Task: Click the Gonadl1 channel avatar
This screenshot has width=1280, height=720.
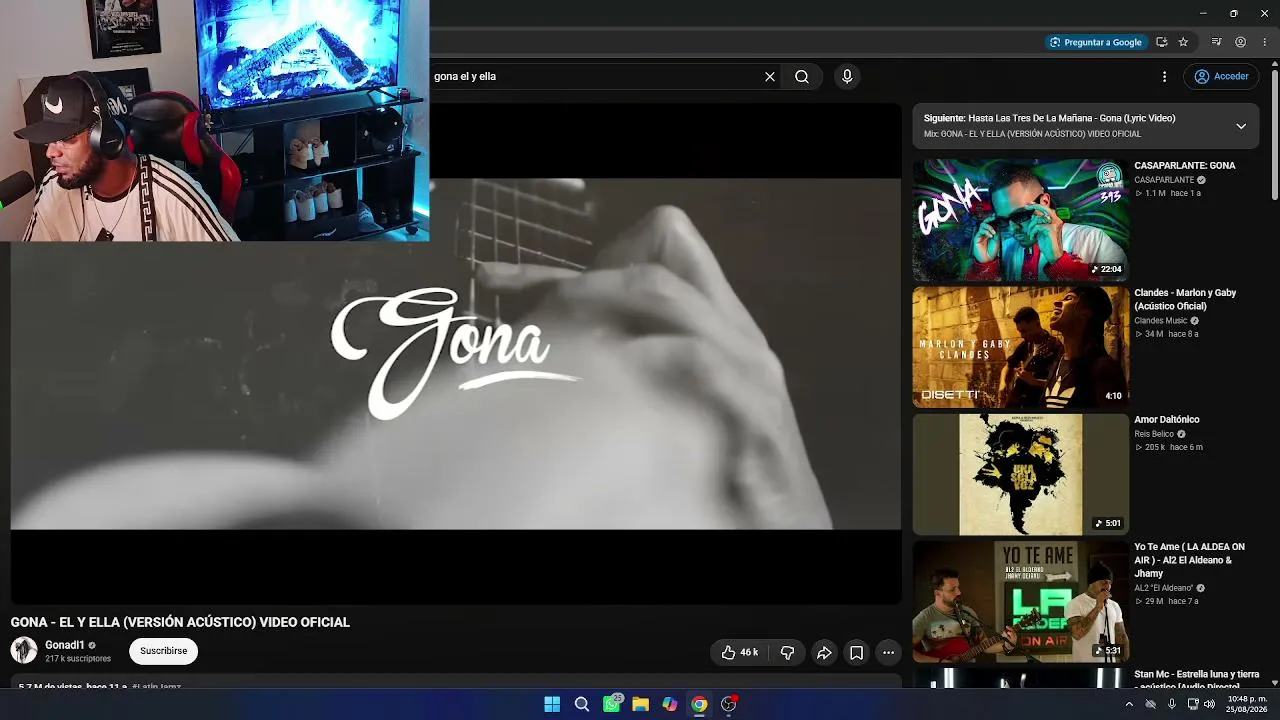Action: pyautogui.click(x=24, y=650)
